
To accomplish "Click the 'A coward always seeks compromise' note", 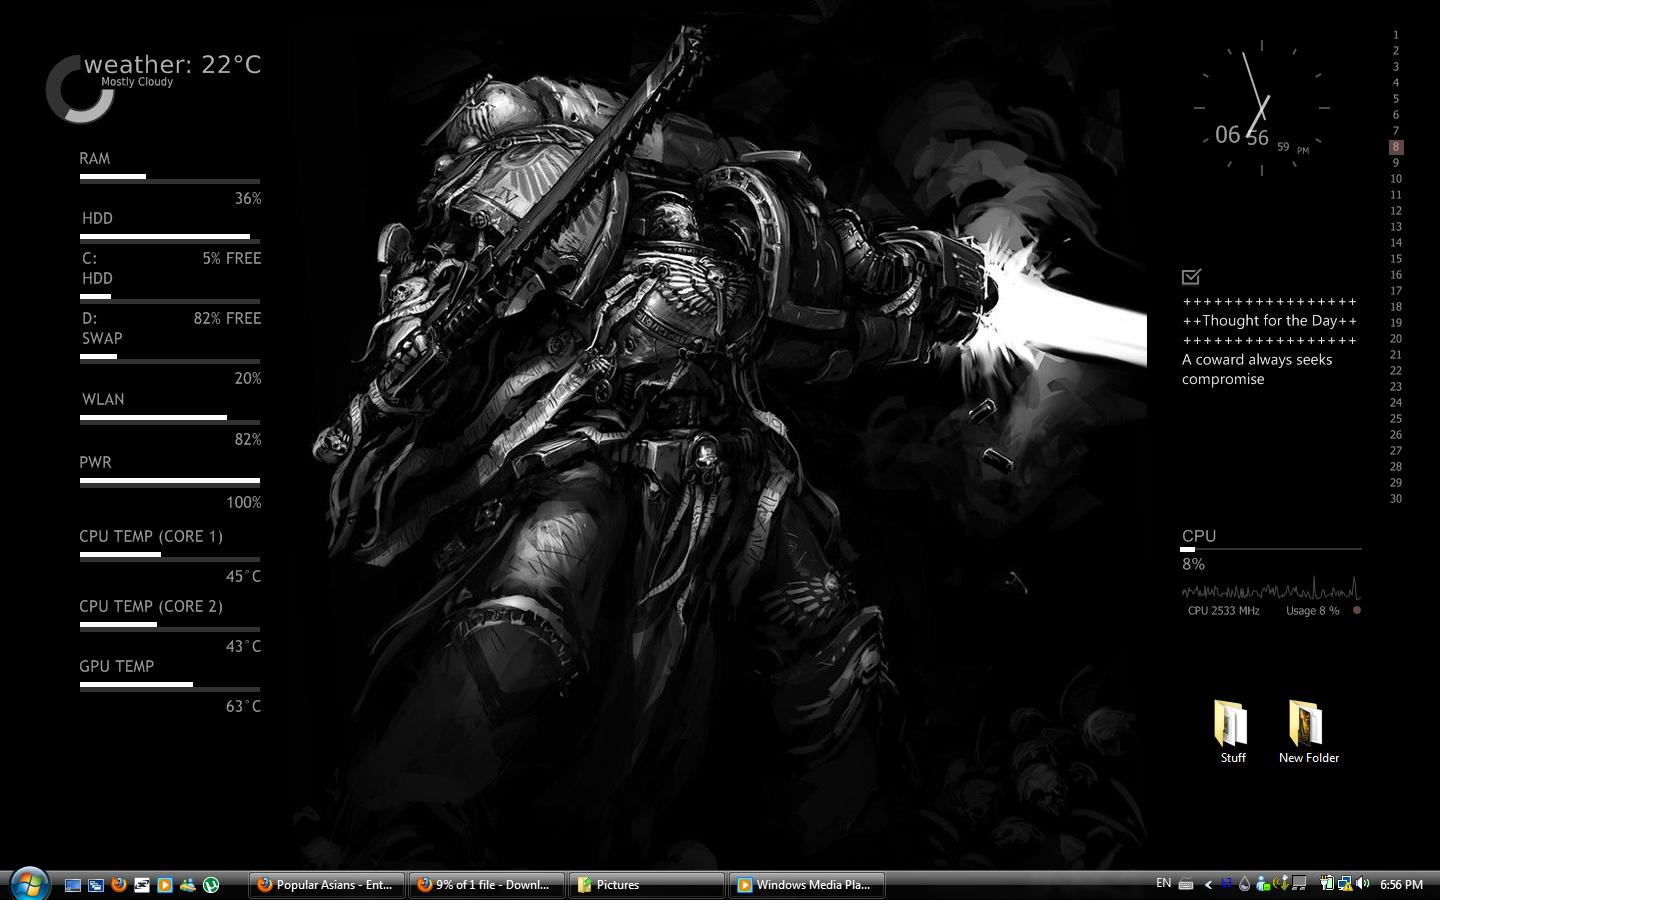I will click(1257, 369).
